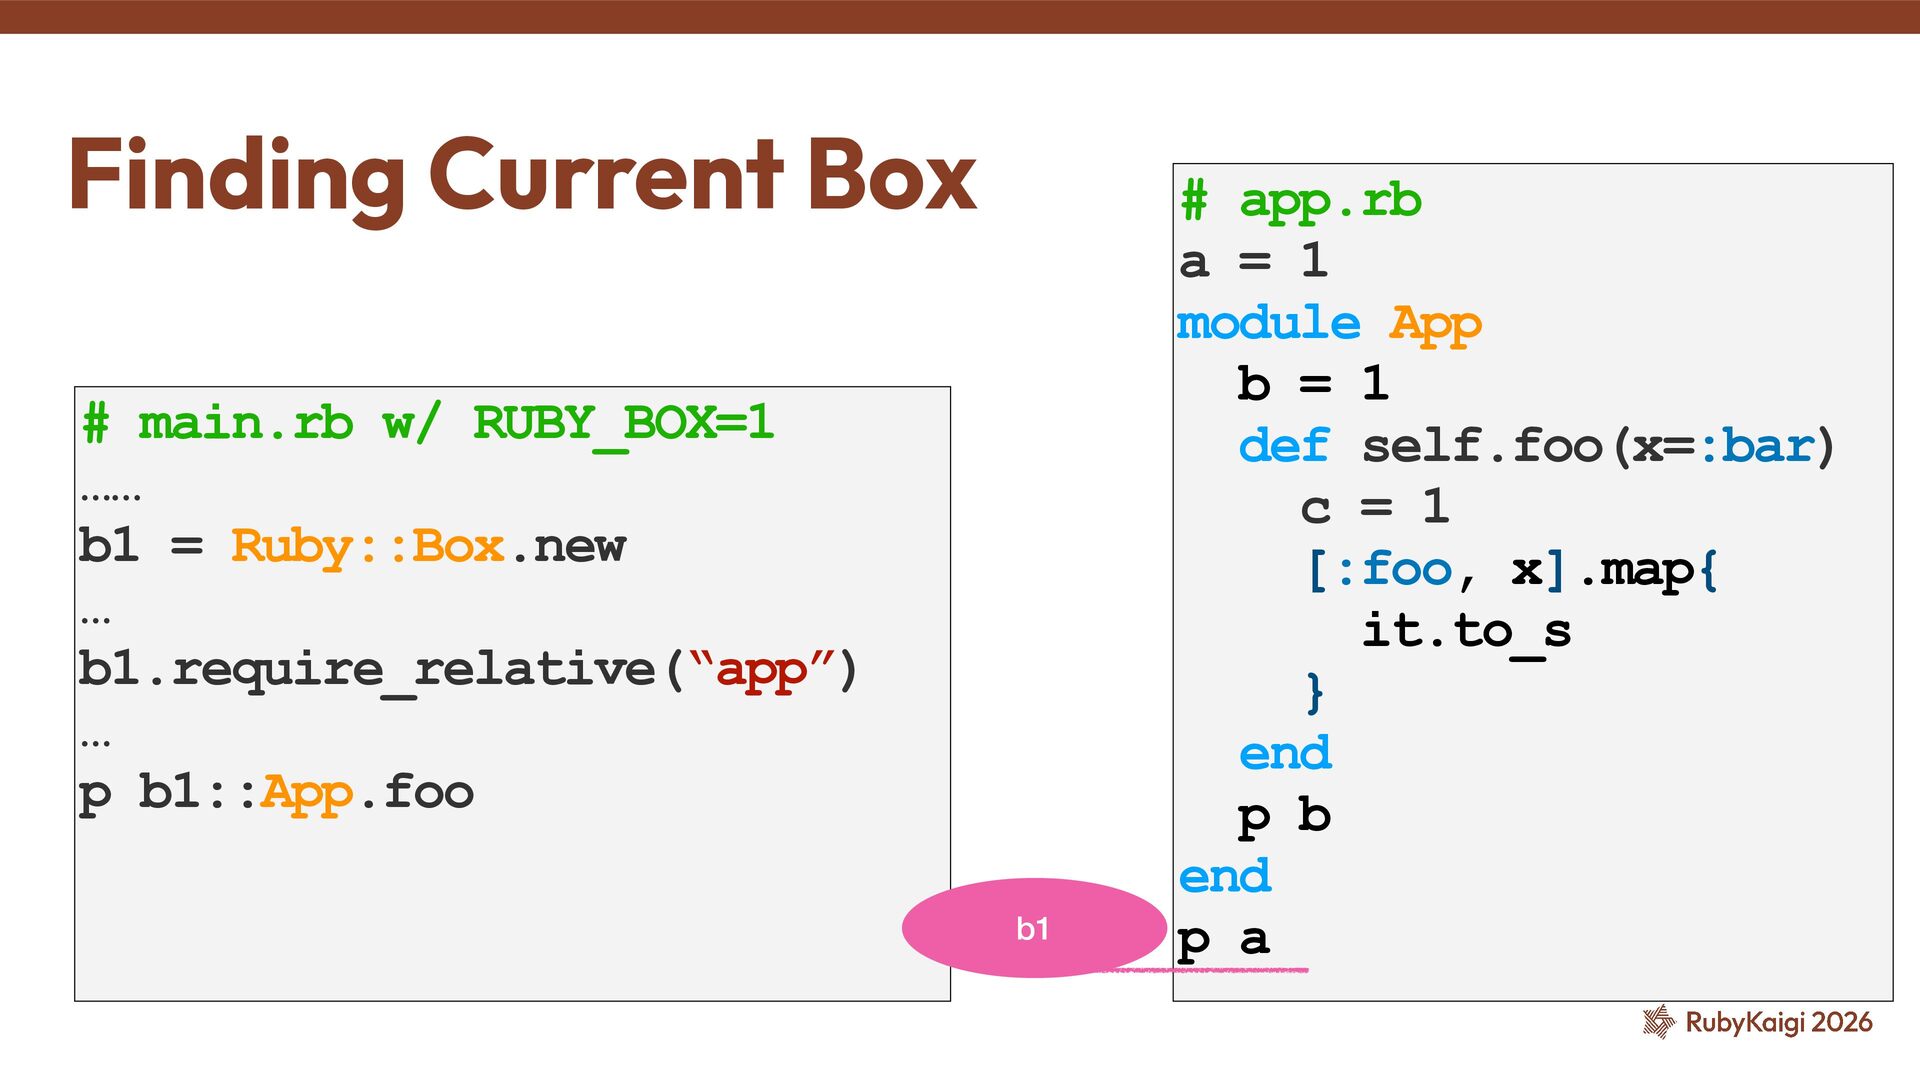Click the '# main.rb w/ RUBY_BOX=1' comment
The image size is (1920, 1080).
pyautogui.click(x=428, y=423)
